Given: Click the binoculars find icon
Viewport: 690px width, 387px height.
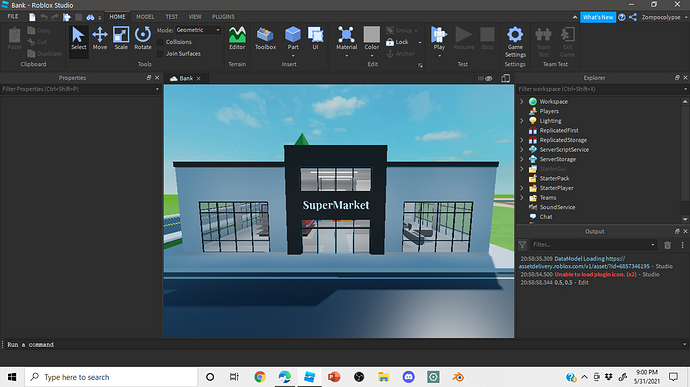Looking at the screenshot, I should pyautogui.click(x=90, y=17).
